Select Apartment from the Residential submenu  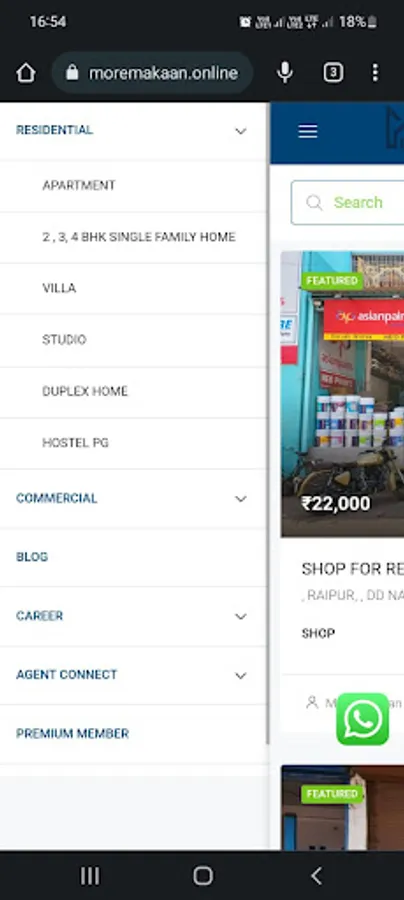click(x=133, y=185)
